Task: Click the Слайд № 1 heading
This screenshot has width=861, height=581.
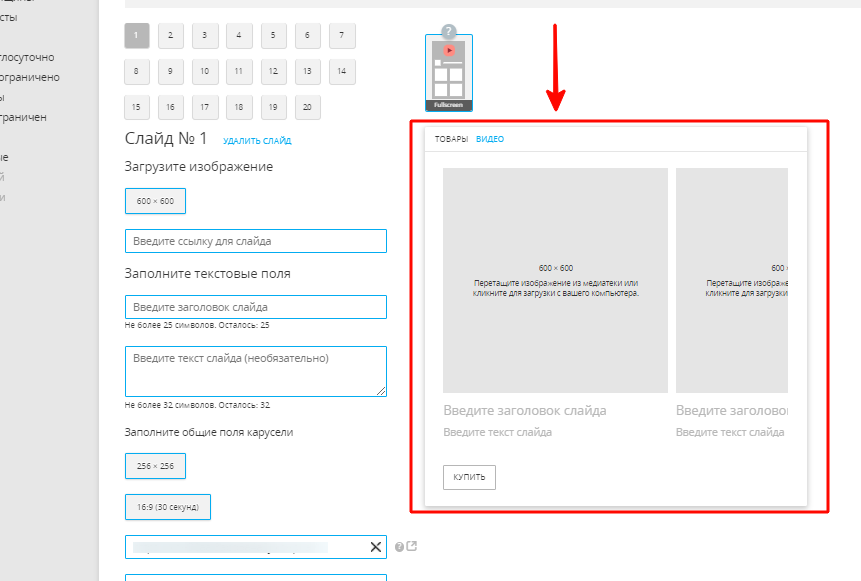Action: (166, 138)
